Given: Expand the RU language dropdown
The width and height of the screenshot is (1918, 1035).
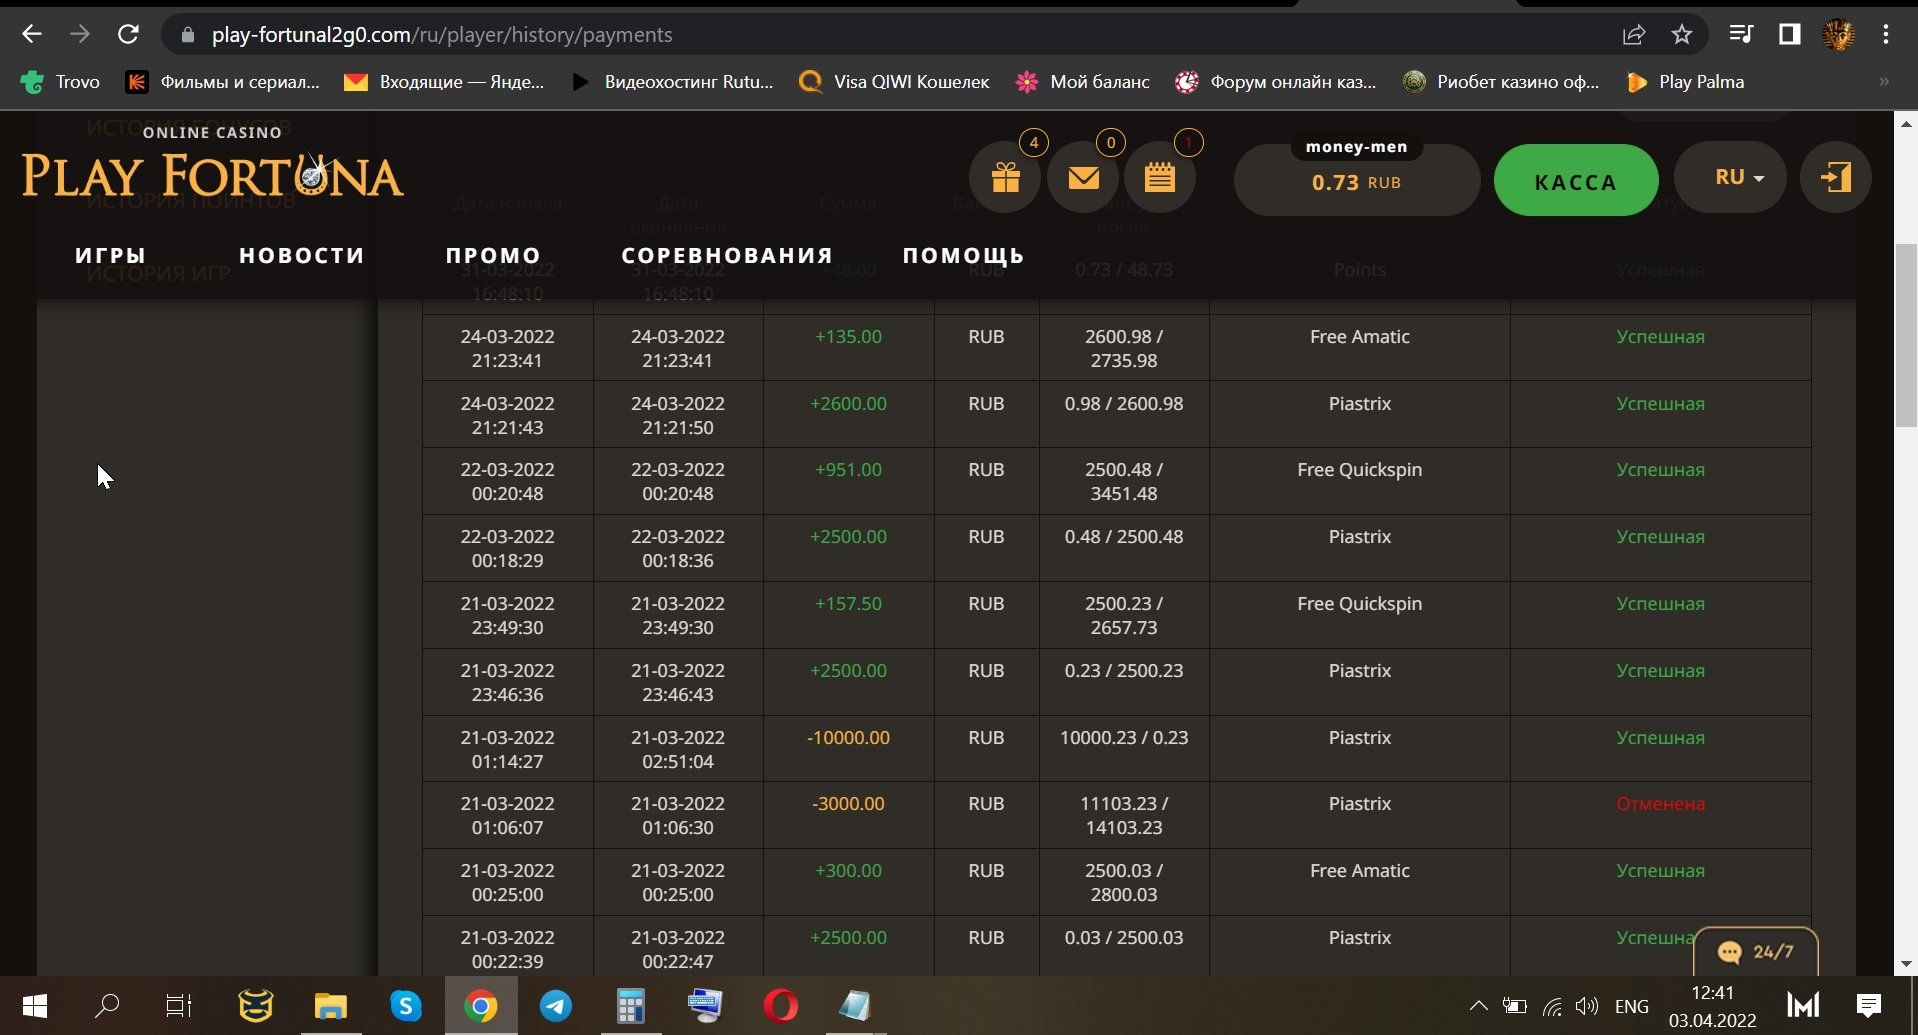Looking at the screenshot, I should pyautogui.click(x=1739, y=178).
